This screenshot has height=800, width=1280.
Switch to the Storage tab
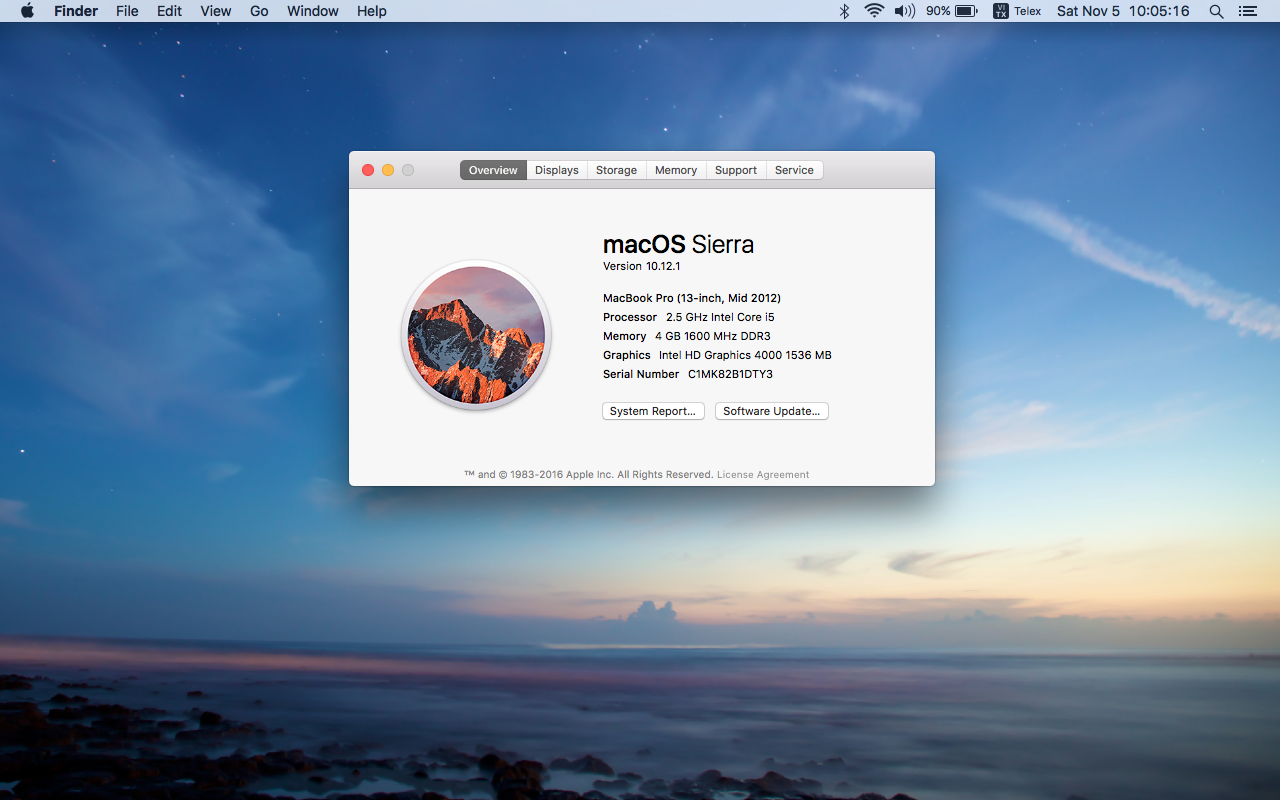point(616,170)
